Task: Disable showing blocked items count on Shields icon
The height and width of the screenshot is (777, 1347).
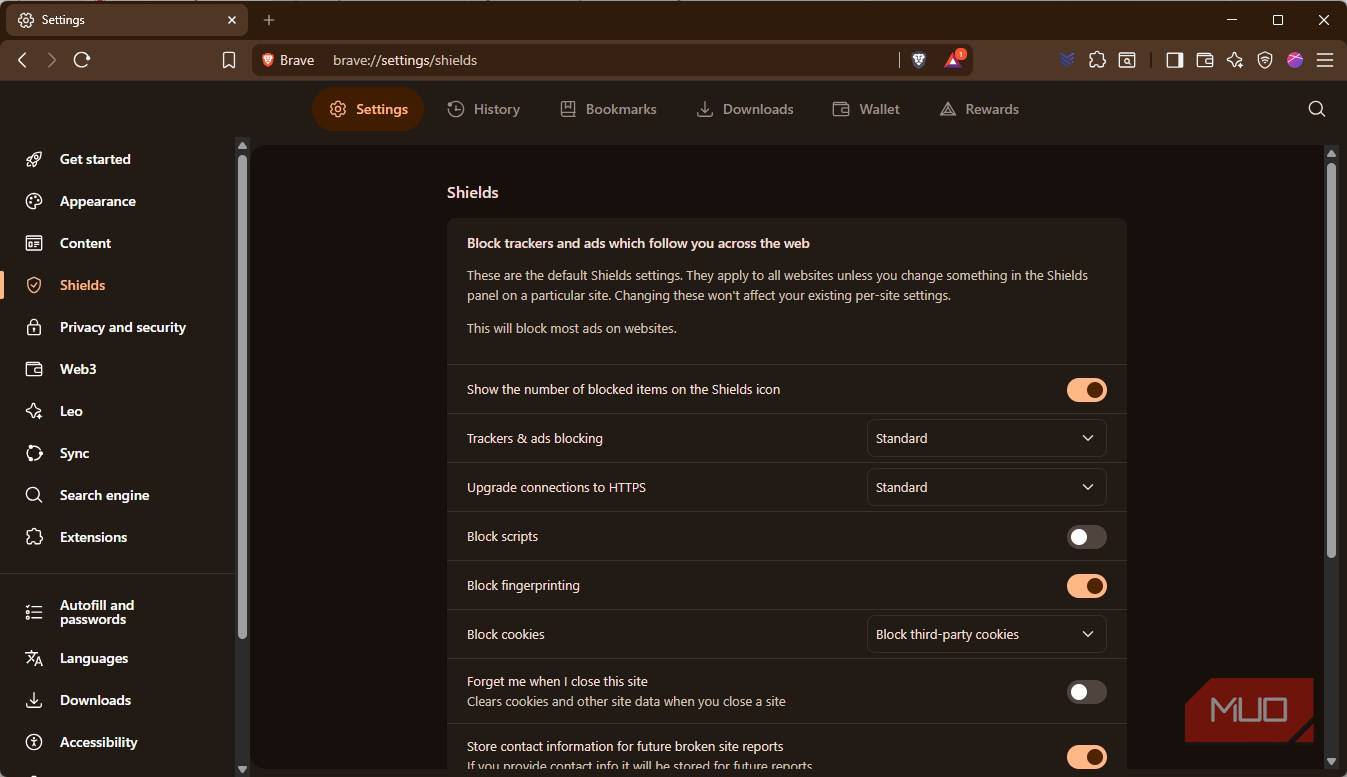Action: (1086, 390)
